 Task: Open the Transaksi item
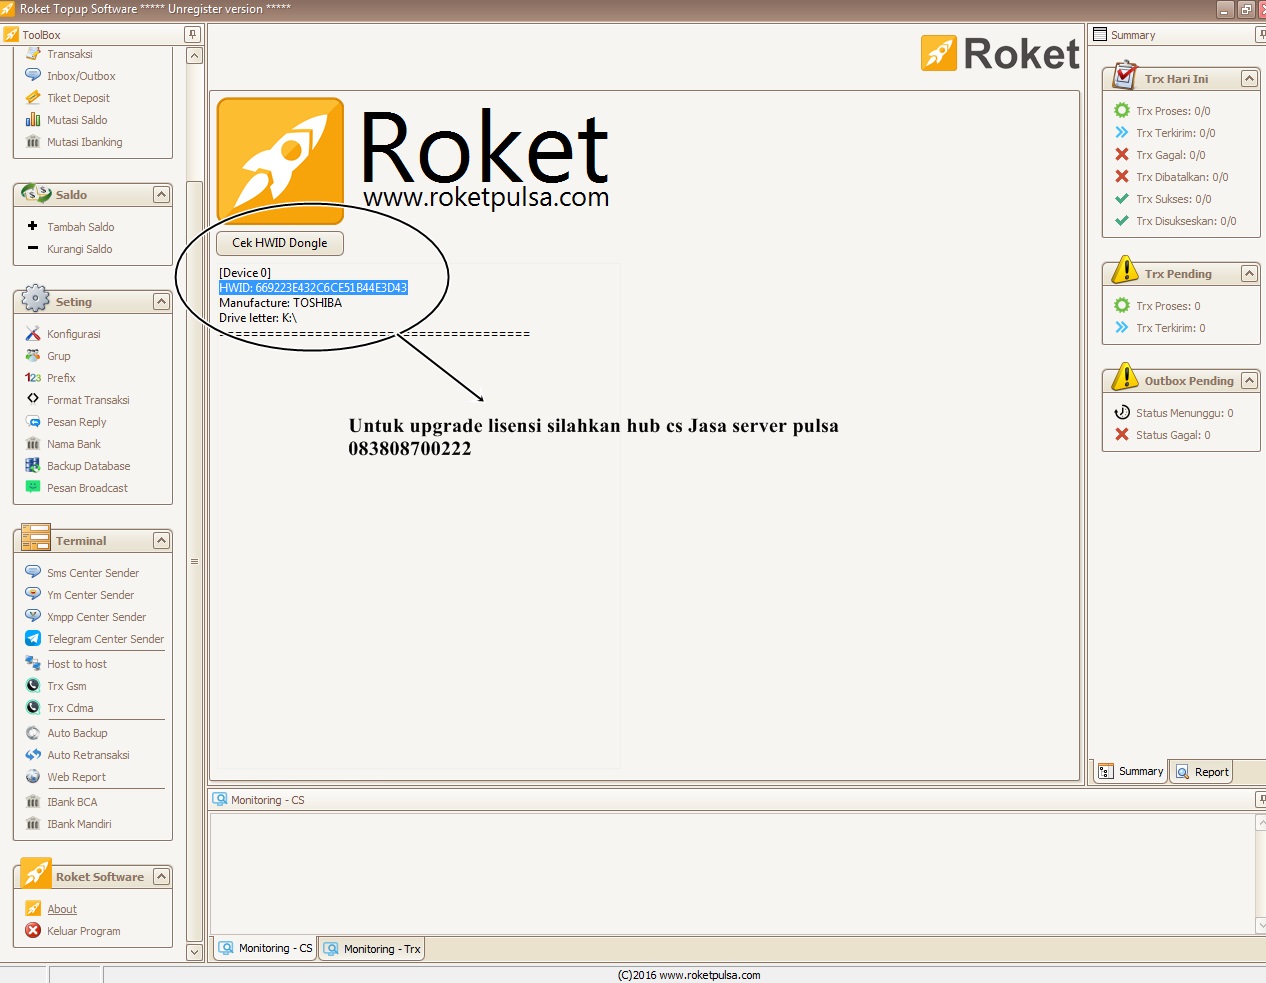point(69,54)
